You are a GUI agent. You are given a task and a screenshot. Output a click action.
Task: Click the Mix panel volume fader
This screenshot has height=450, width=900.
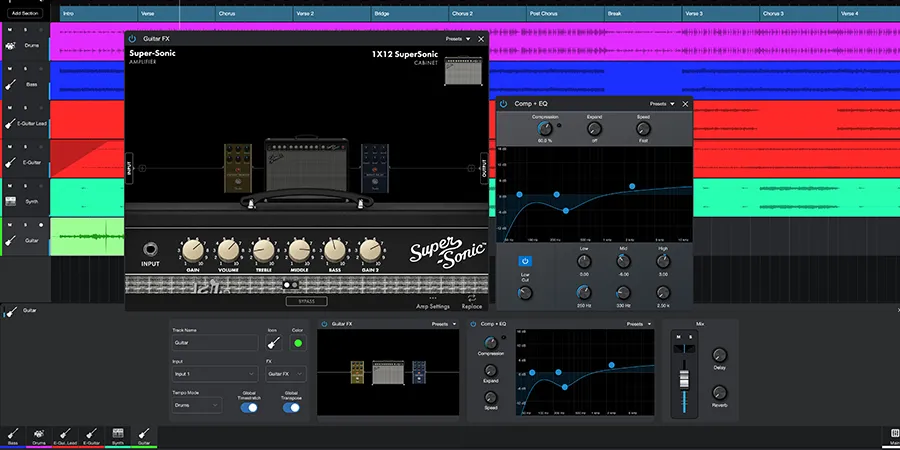click(x=684, y=381)
